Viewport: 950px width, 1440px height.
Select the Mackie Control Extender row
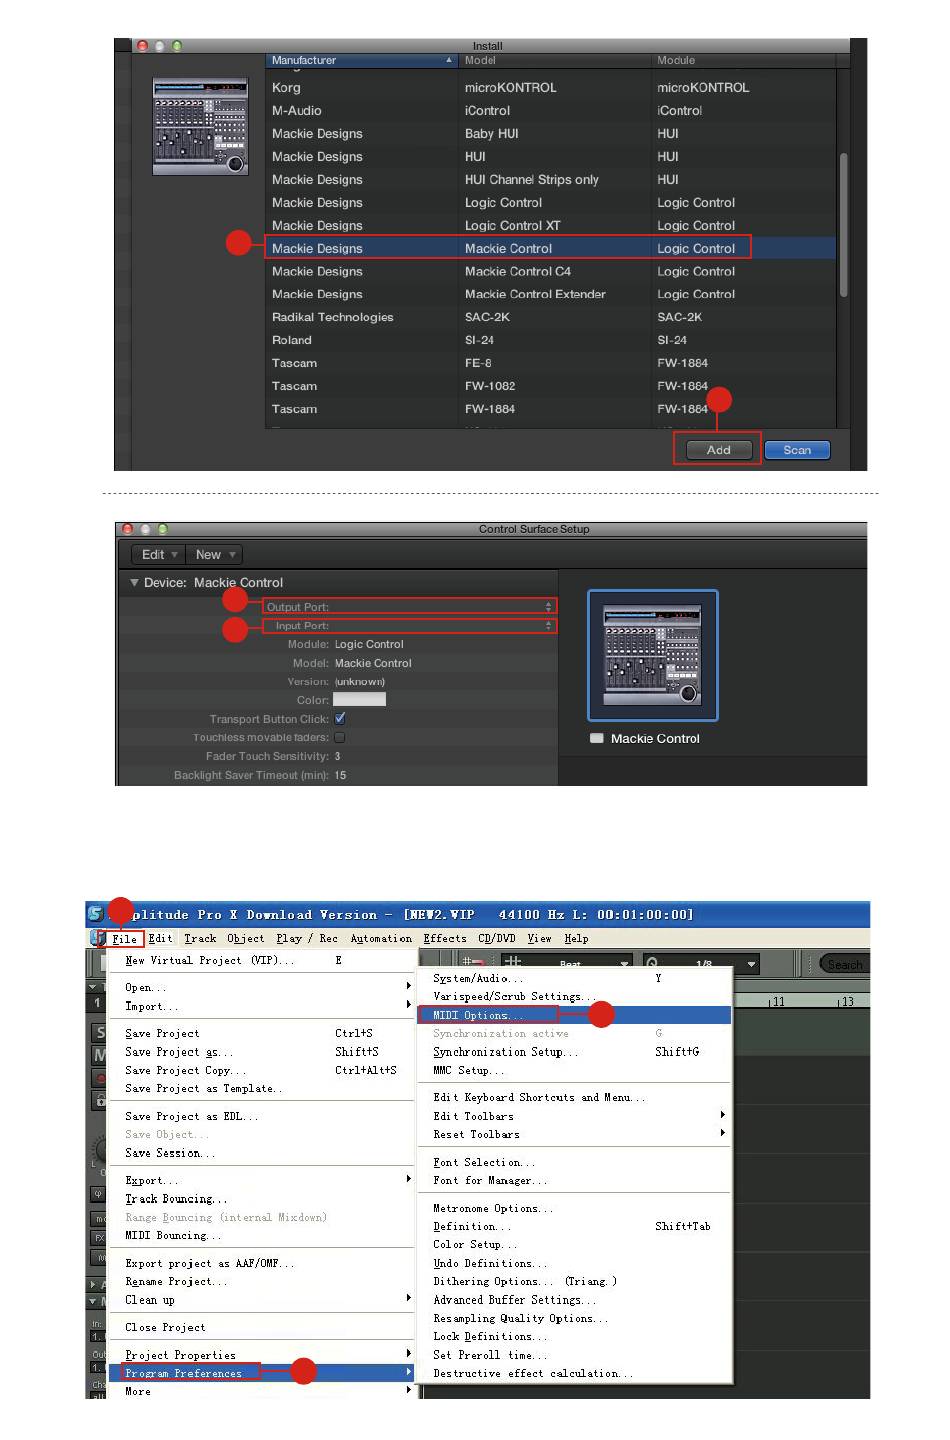(x=550, y=294)
